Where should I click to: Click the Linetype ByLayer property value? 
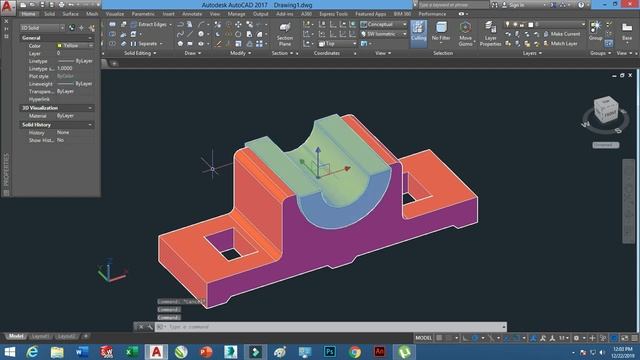tap(76, 61)
